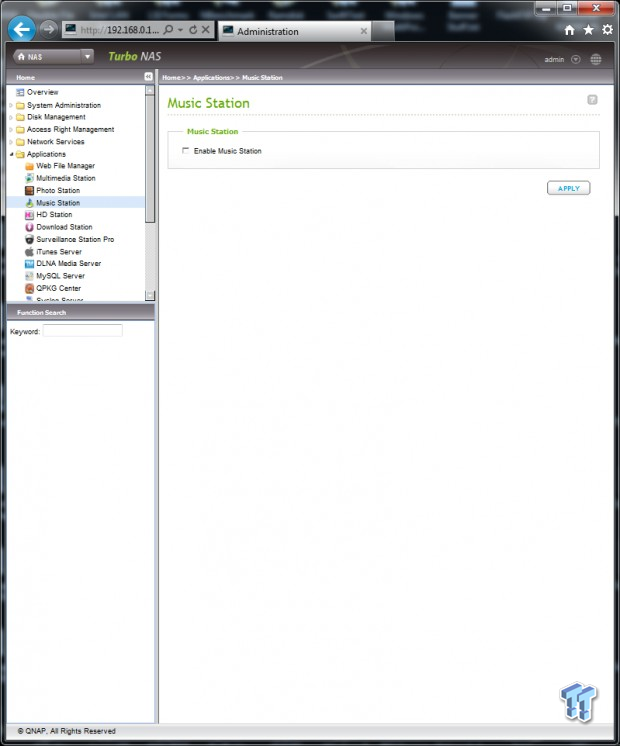Click the Overview icon
This screenshot has width=620, height=746.
pyautogui.click(x=20, y=92)
